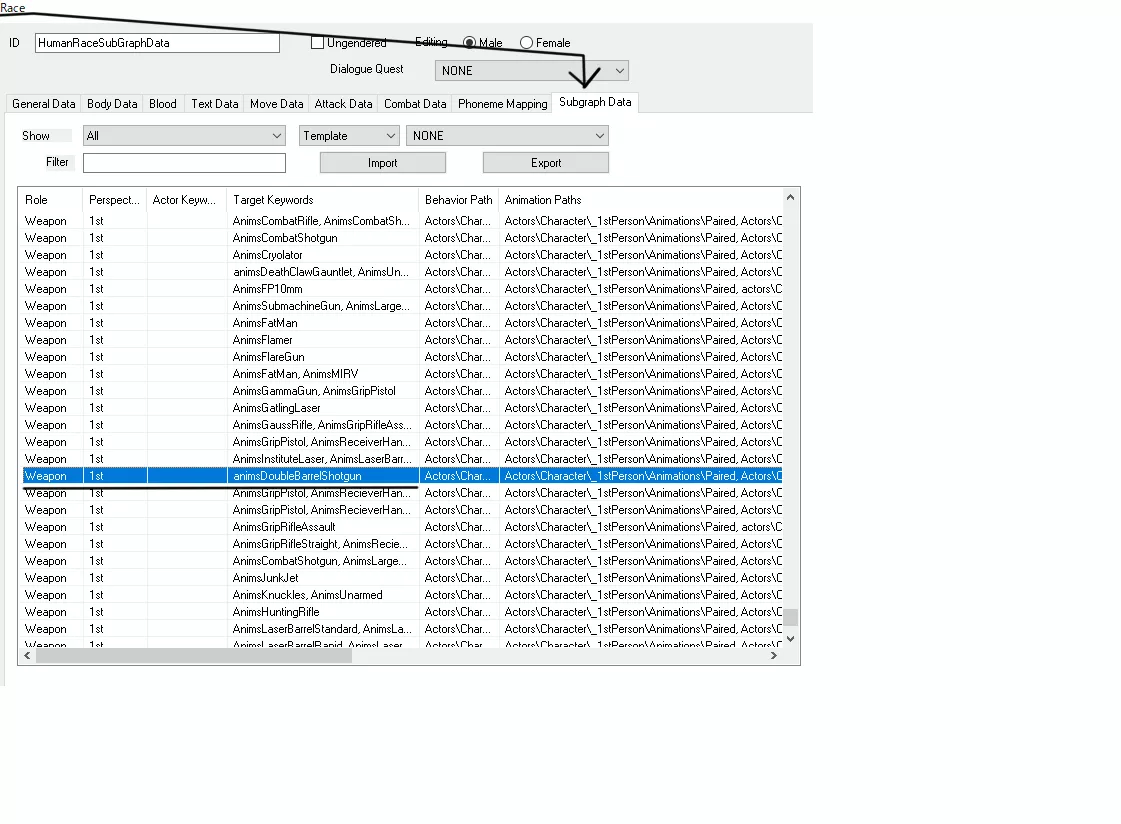Select the Female radio button
This screenshot has height=824, width=1121.
[526, 43]
